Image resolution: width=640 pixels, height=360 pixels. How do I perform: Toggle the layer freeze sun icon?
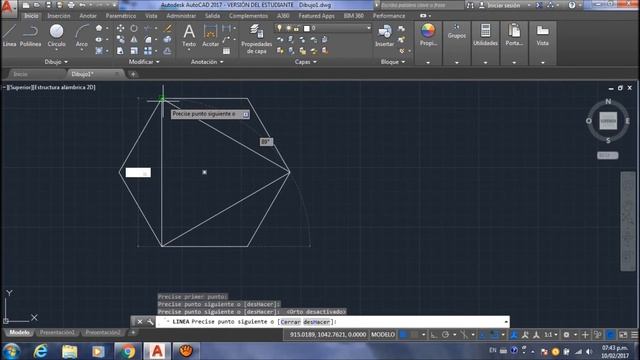tap(288, 28)
